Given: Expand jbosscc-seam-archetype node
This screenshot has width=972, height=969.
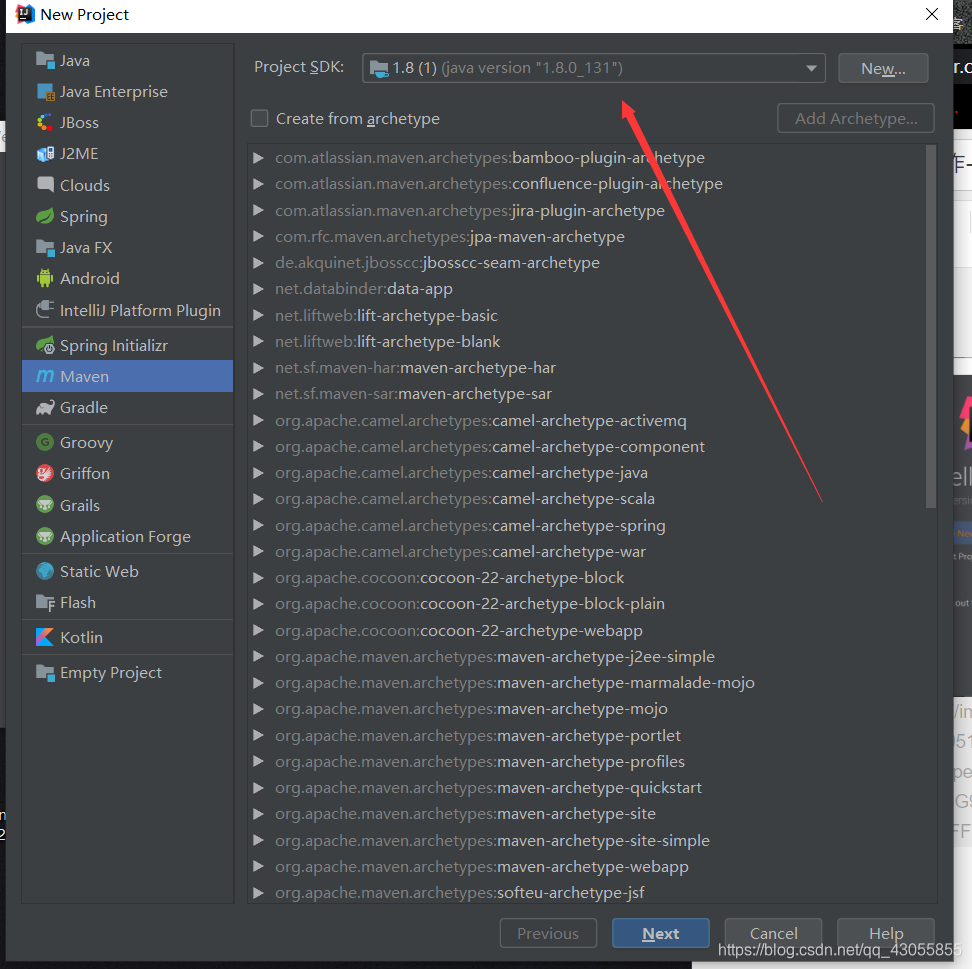Looking at the screenshot, I should point(258,263).
